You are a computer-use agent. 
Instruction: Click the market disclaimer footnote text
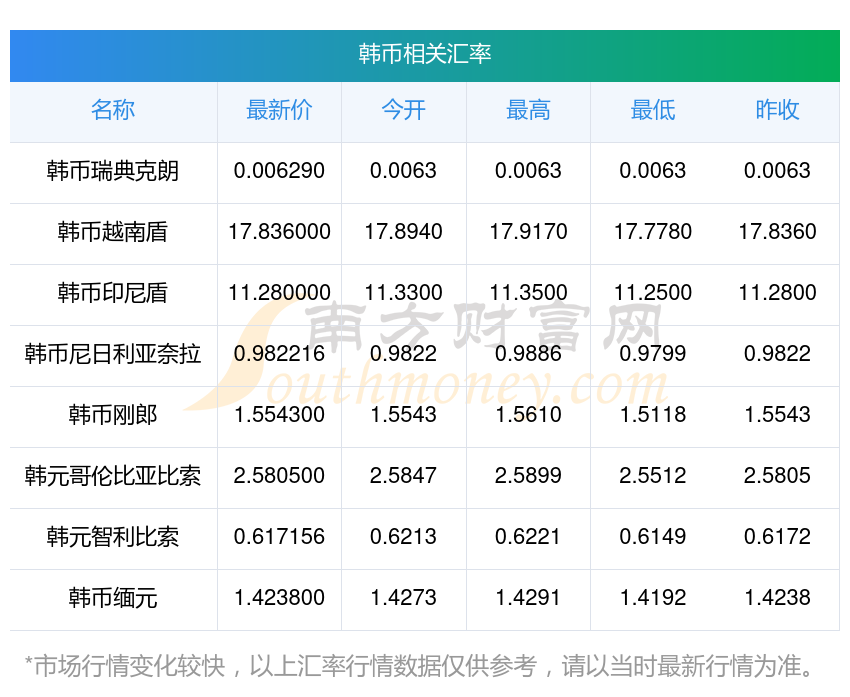click(418, 666)
